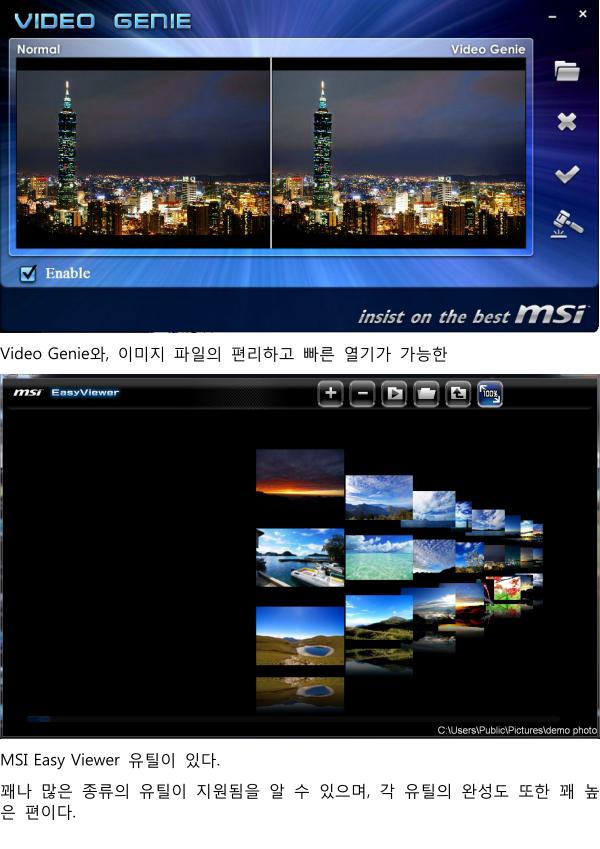
Task: Zoom out with EasyViewer minus button
Action: (362, 393)
